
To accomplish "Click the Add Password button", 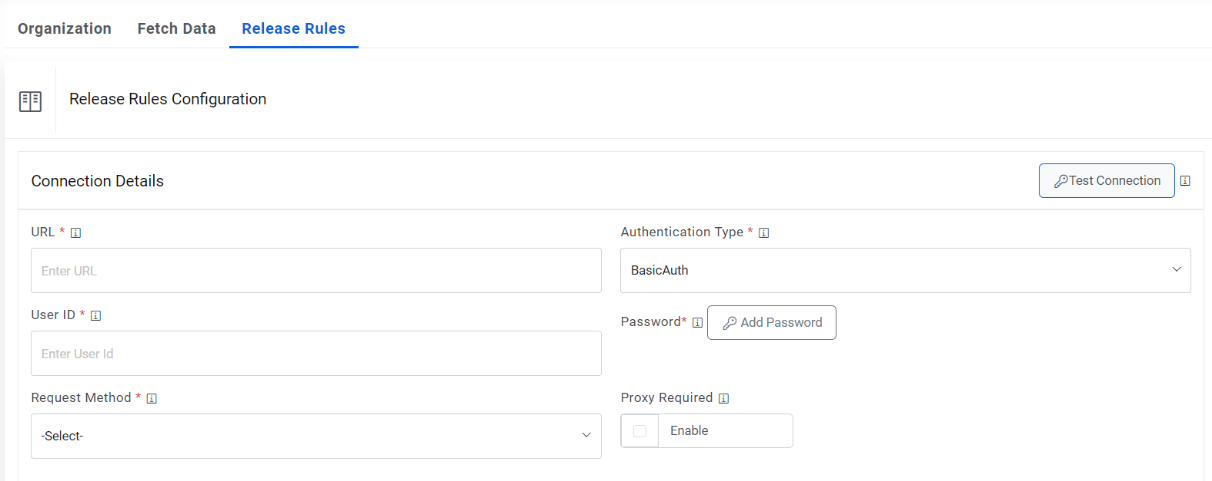I will [x=772, y=323].
